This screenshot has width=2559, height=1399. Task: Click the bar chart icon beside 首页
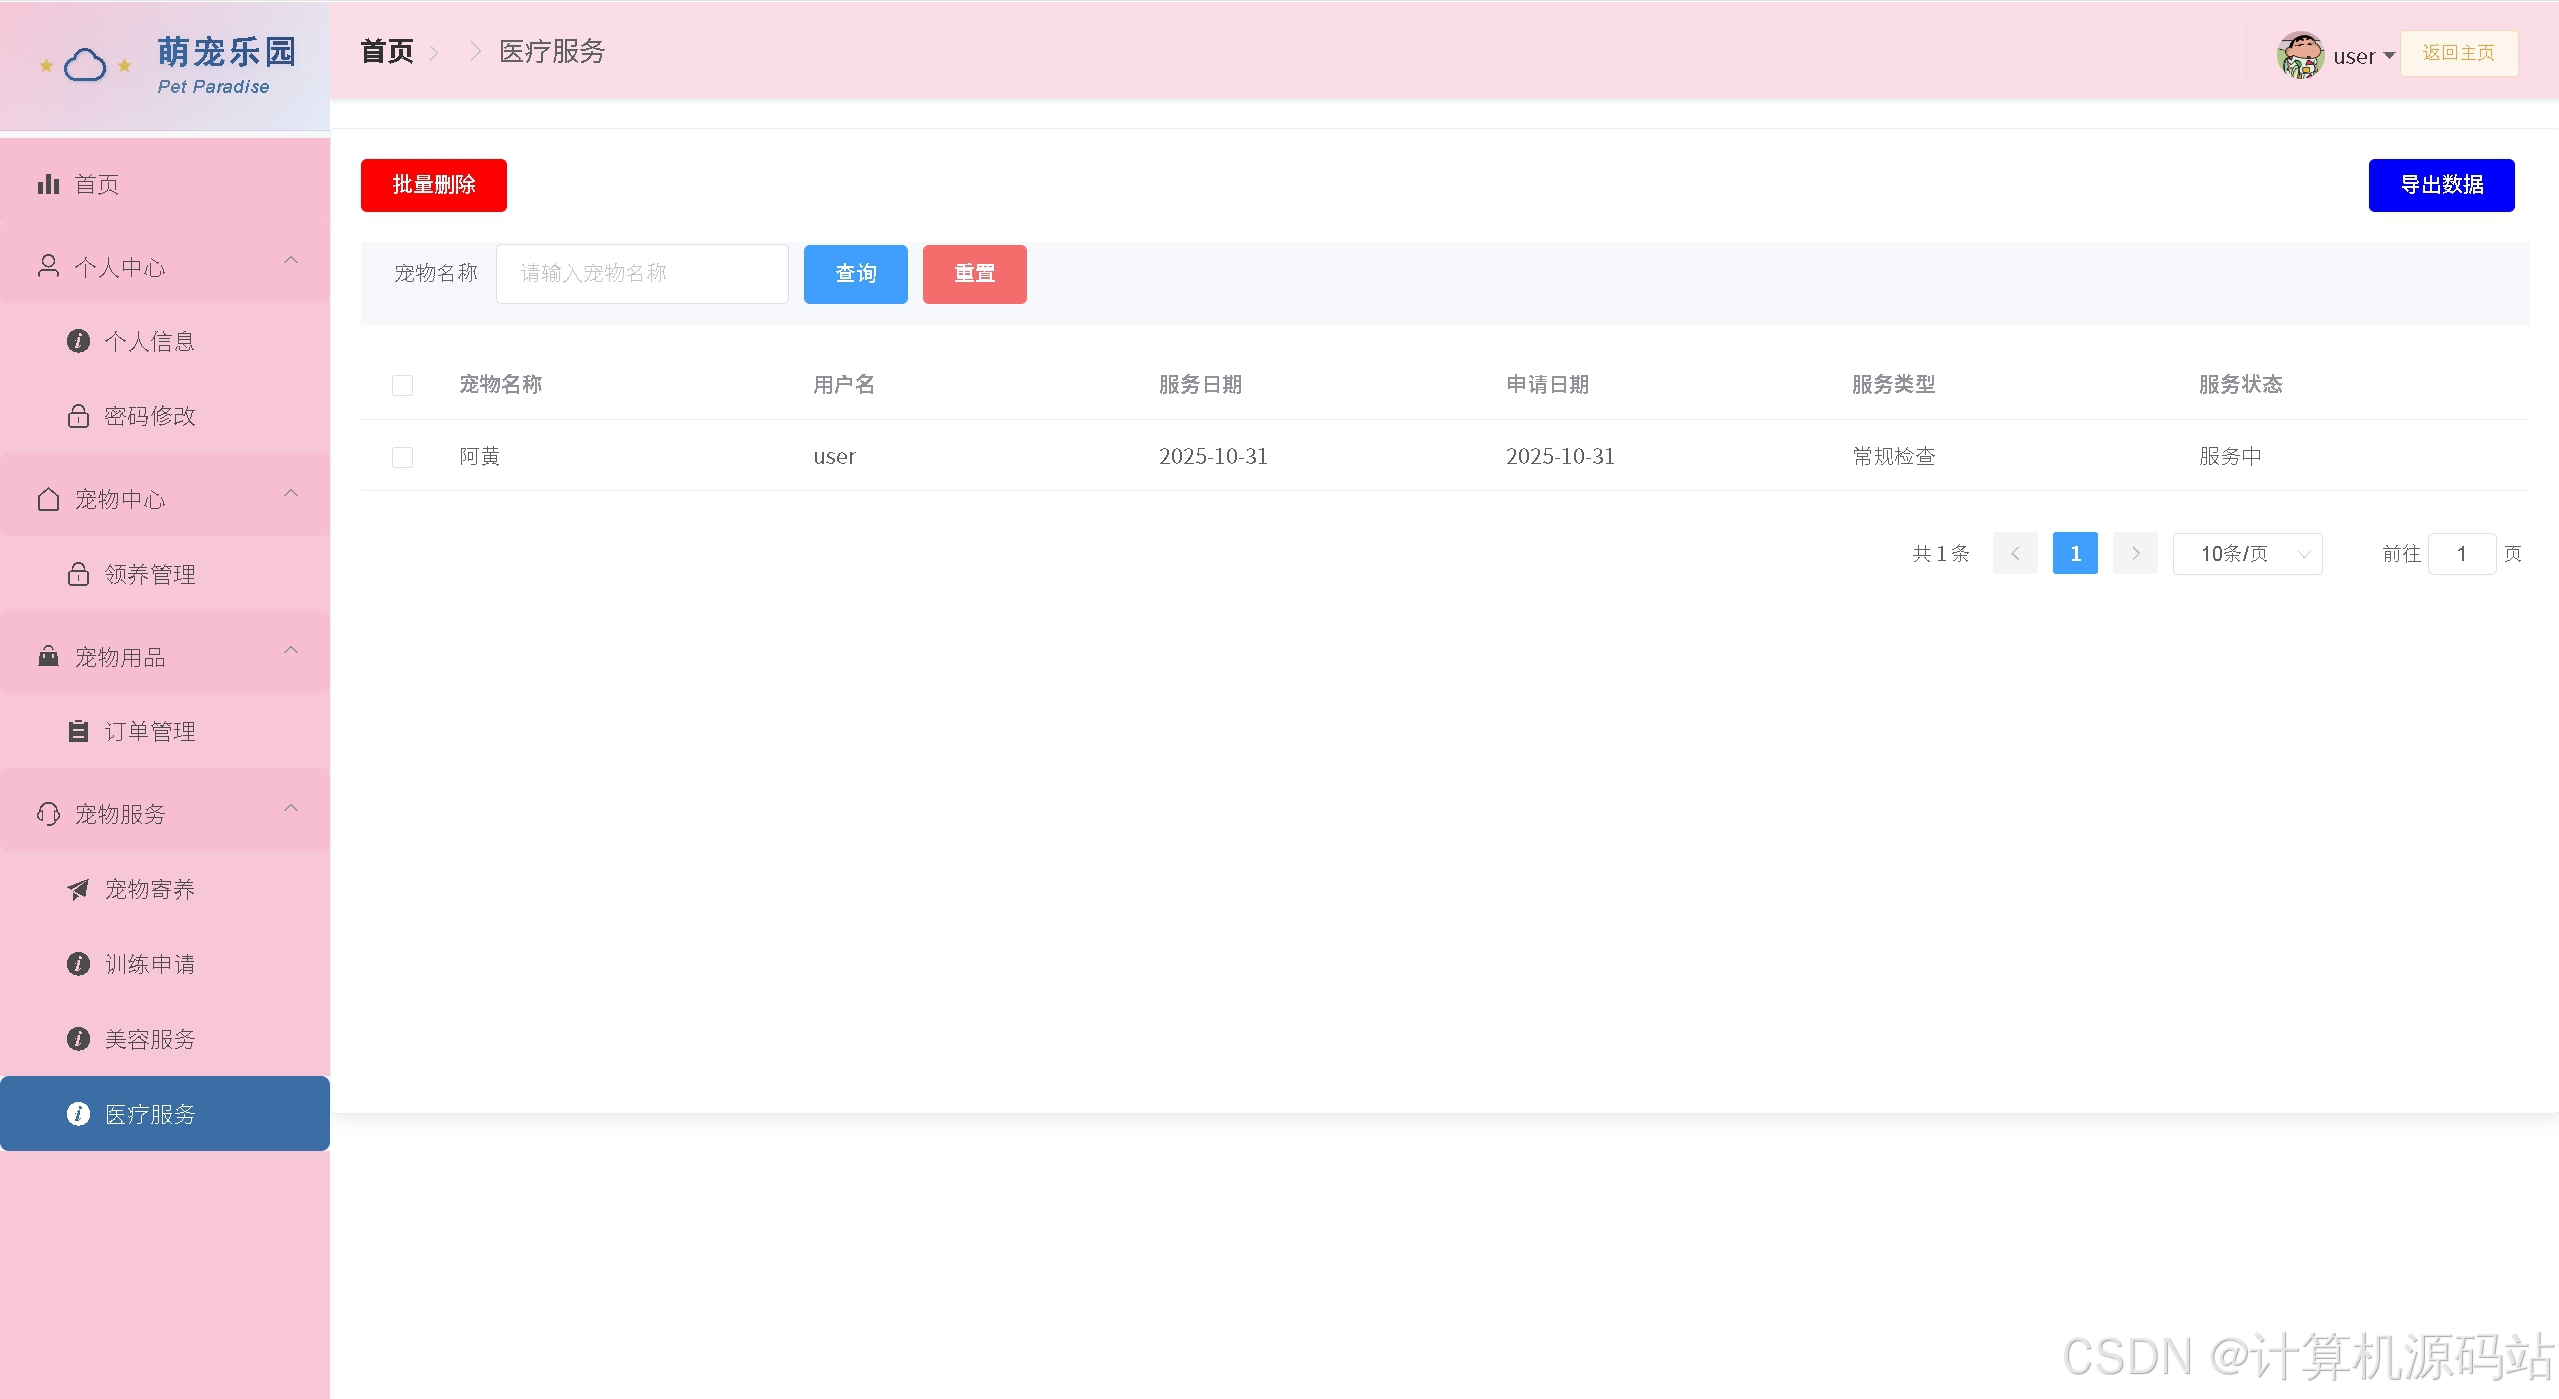48,184
